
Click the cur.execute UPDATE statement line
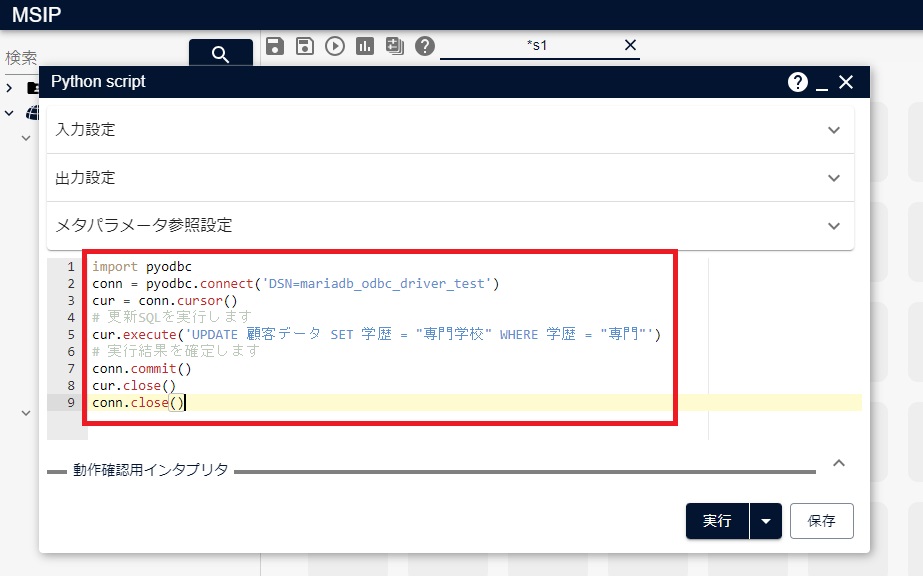point(377,334)
